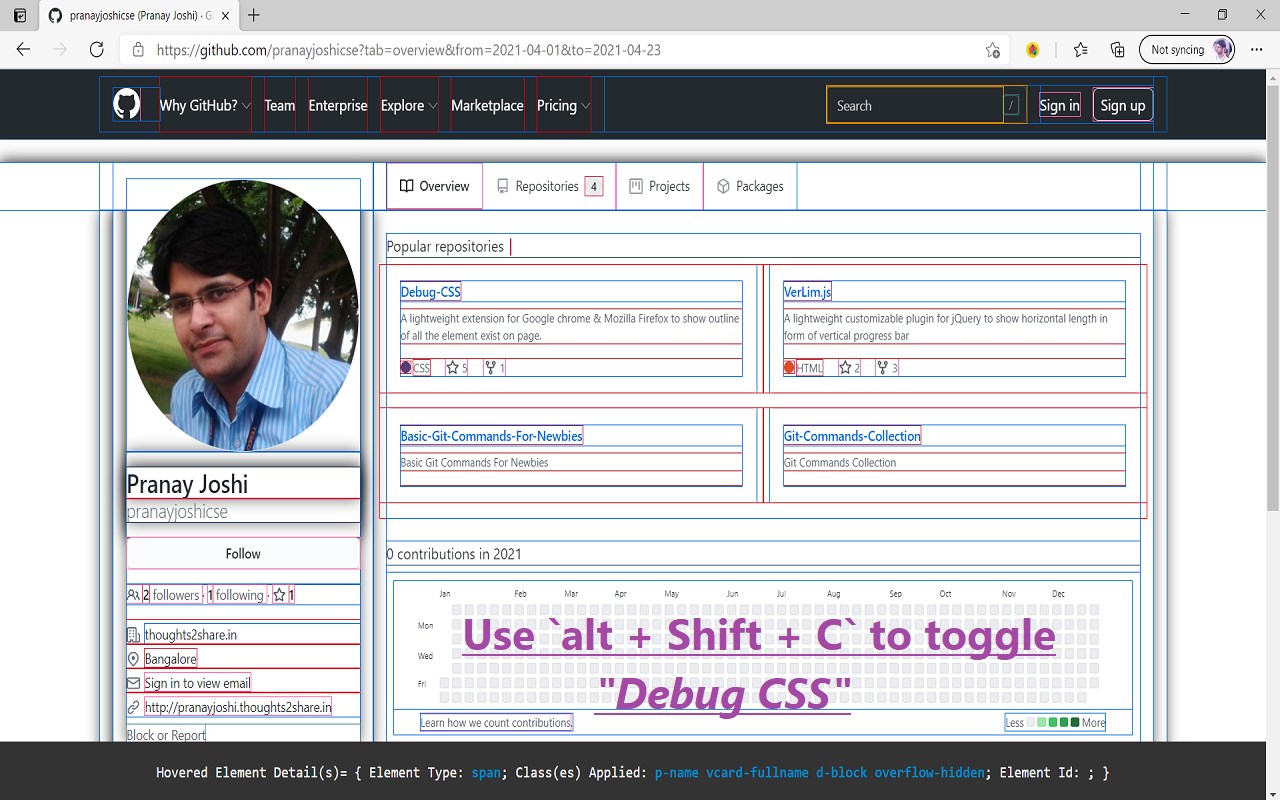Click Learn how we count contributions
The width and height of the screenshot is (1280, 800).
(496, 722)
